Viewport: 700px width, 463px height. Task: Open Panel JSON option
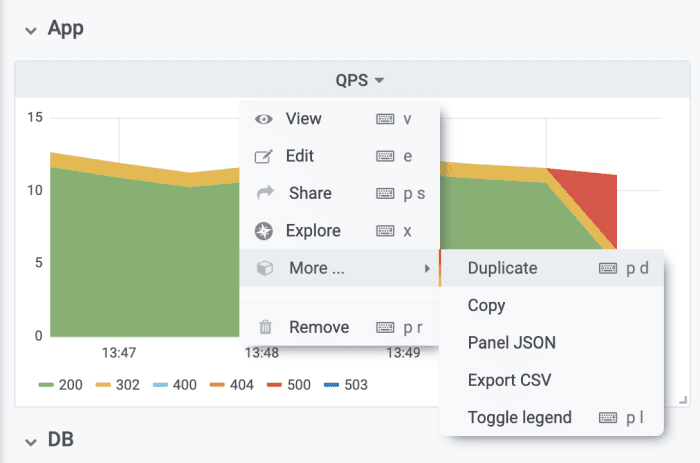tap(511, 343)
